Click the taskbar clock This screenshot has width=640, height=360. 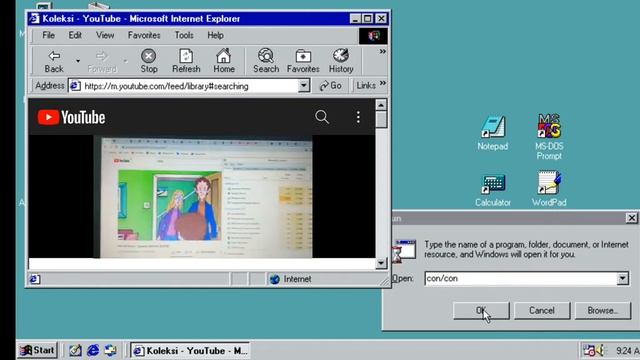click(x=627, y=351)
